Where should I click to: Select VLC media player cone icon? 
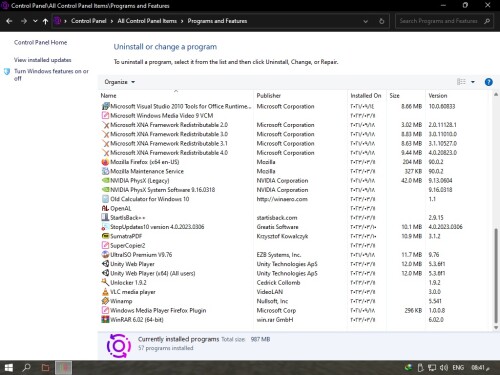(105, 292)
